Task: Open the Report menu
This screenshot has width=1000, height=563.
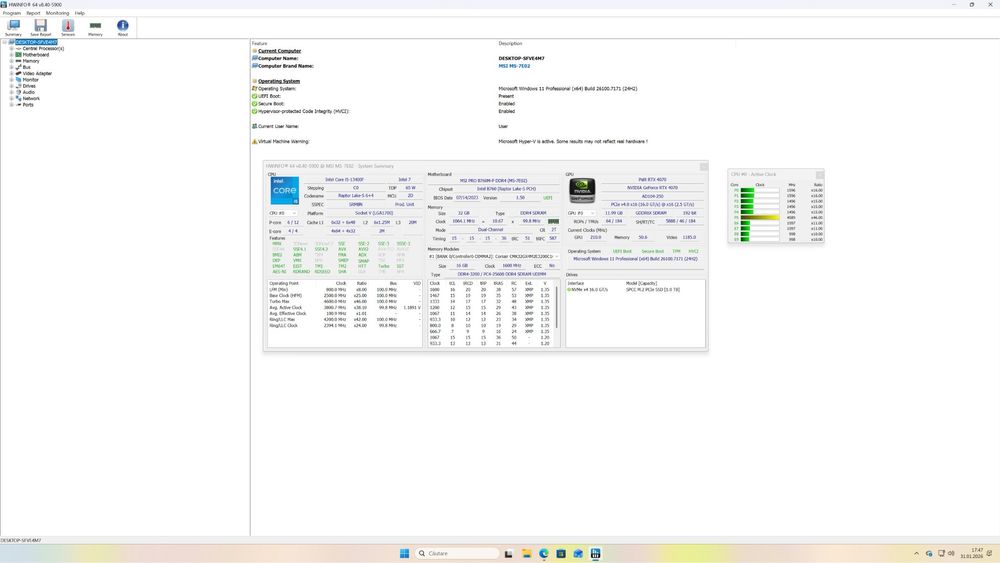Action: click(x=33, y=13)
